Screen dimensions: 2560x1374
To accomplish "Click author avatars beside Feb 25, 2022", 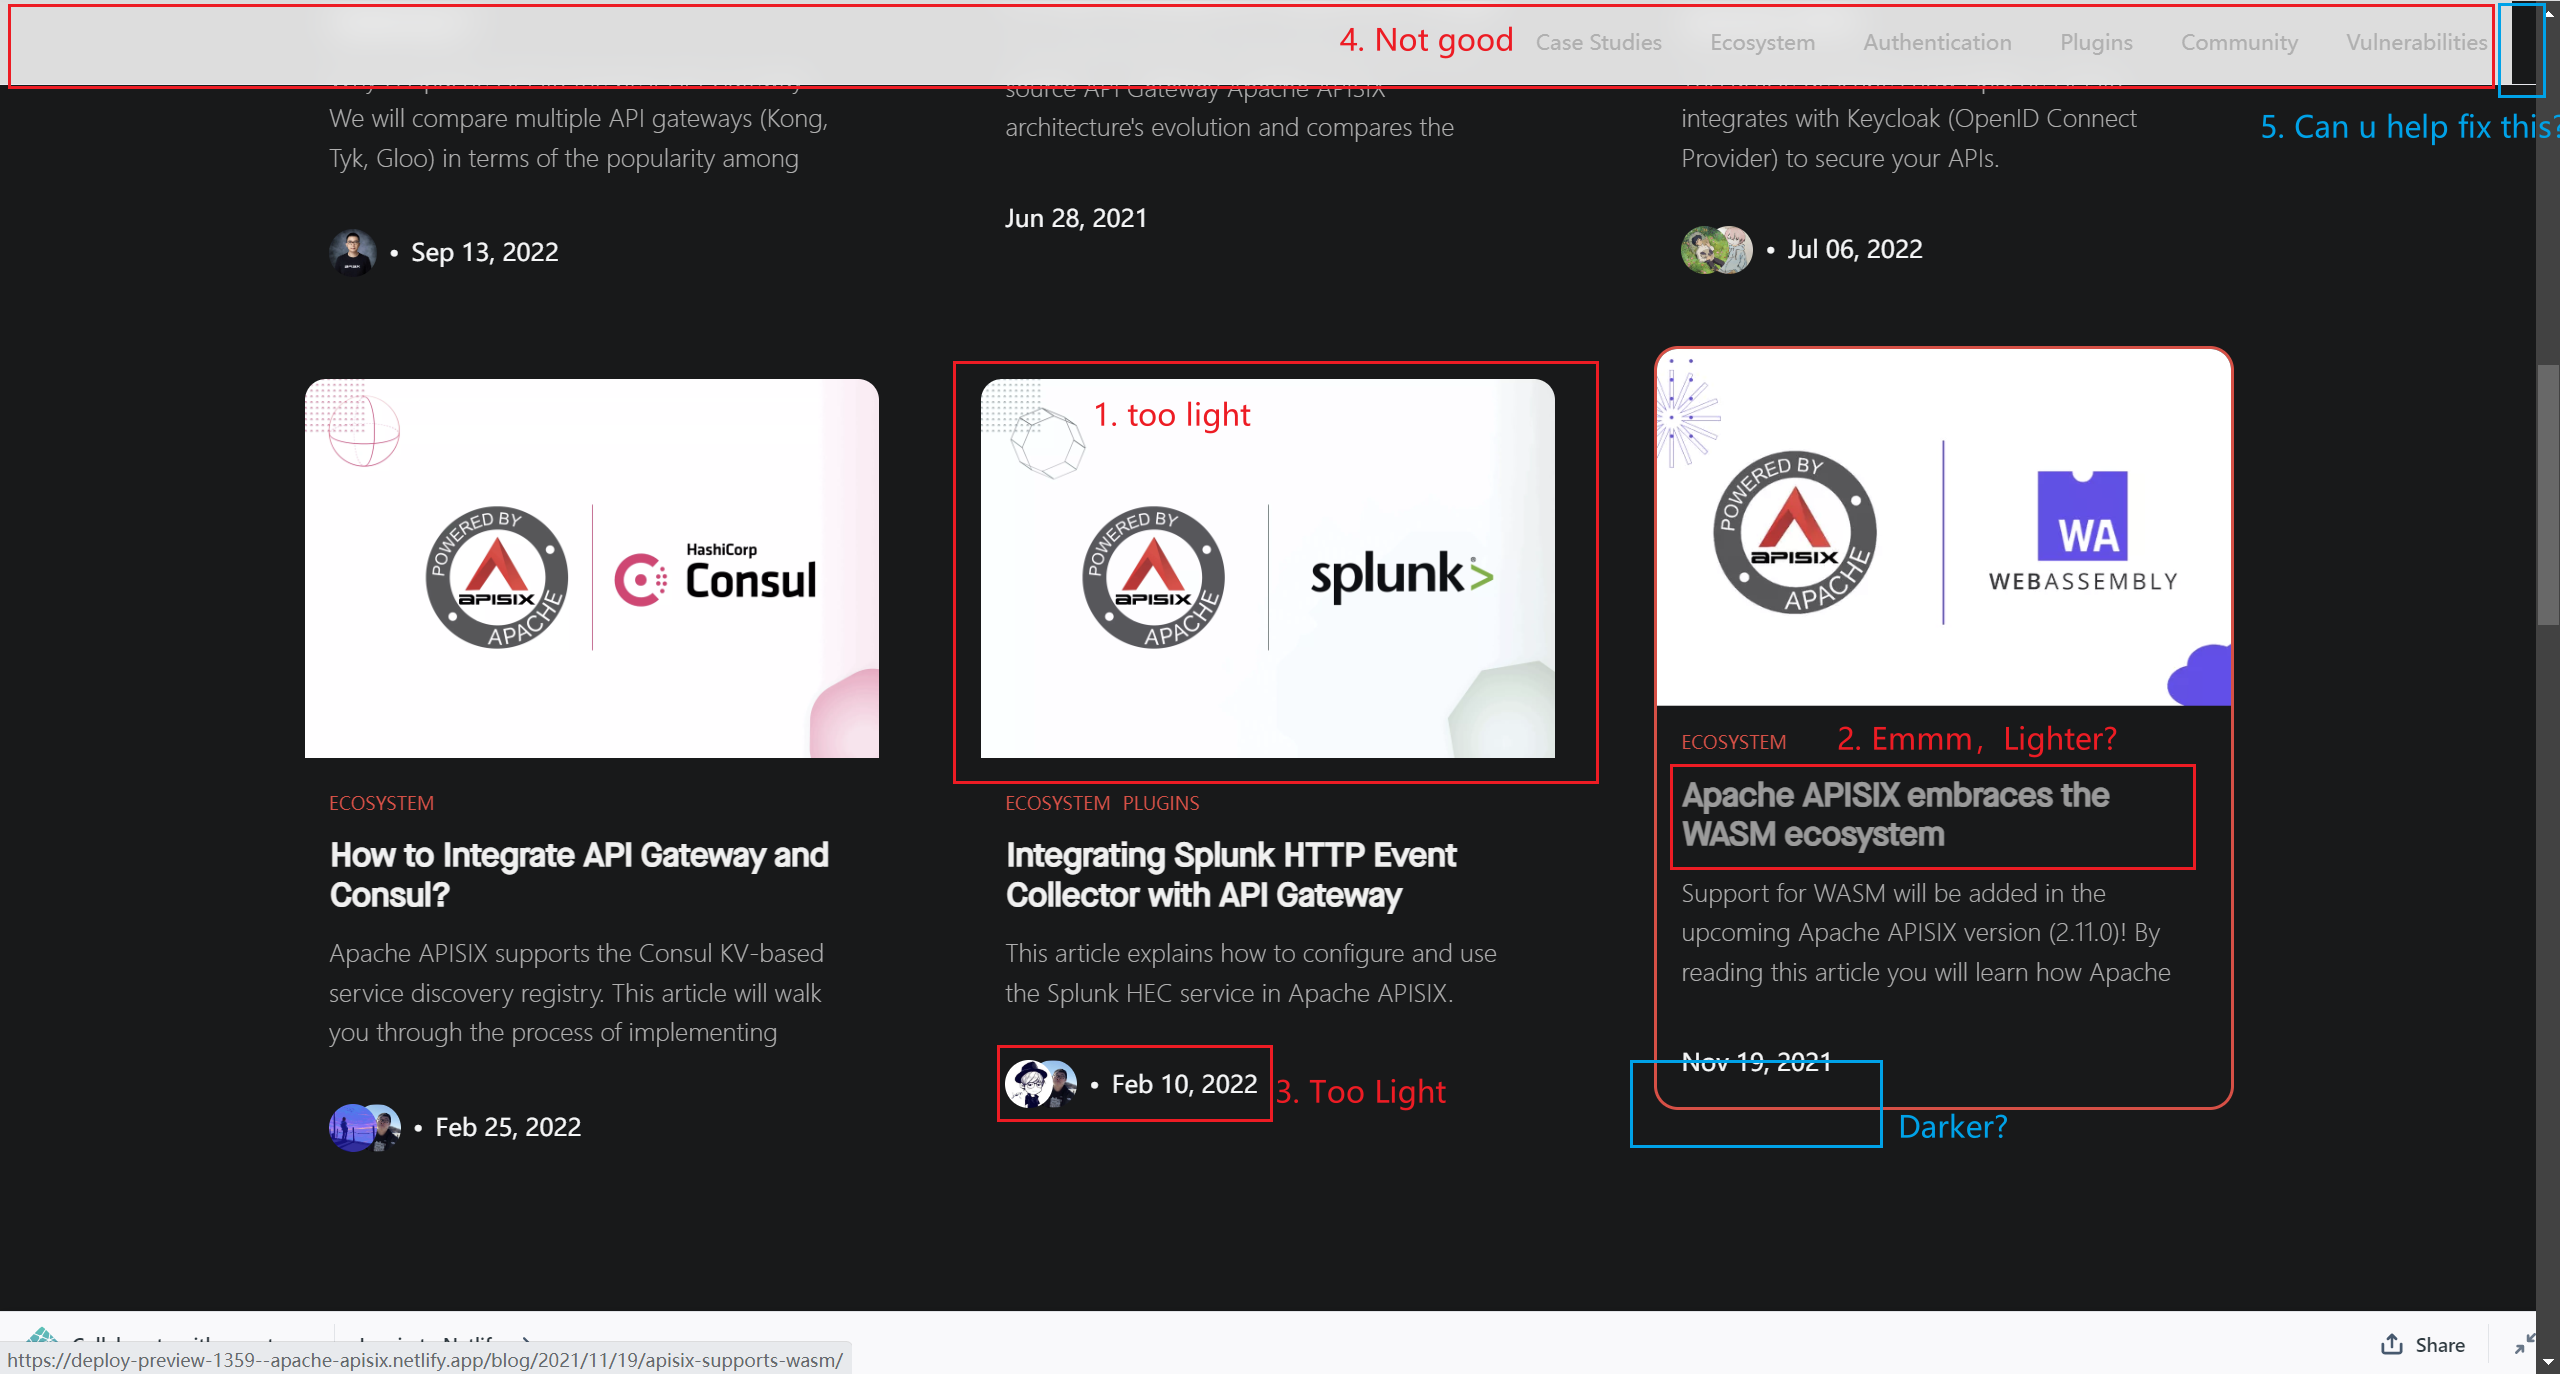I will coord(365,1127).
